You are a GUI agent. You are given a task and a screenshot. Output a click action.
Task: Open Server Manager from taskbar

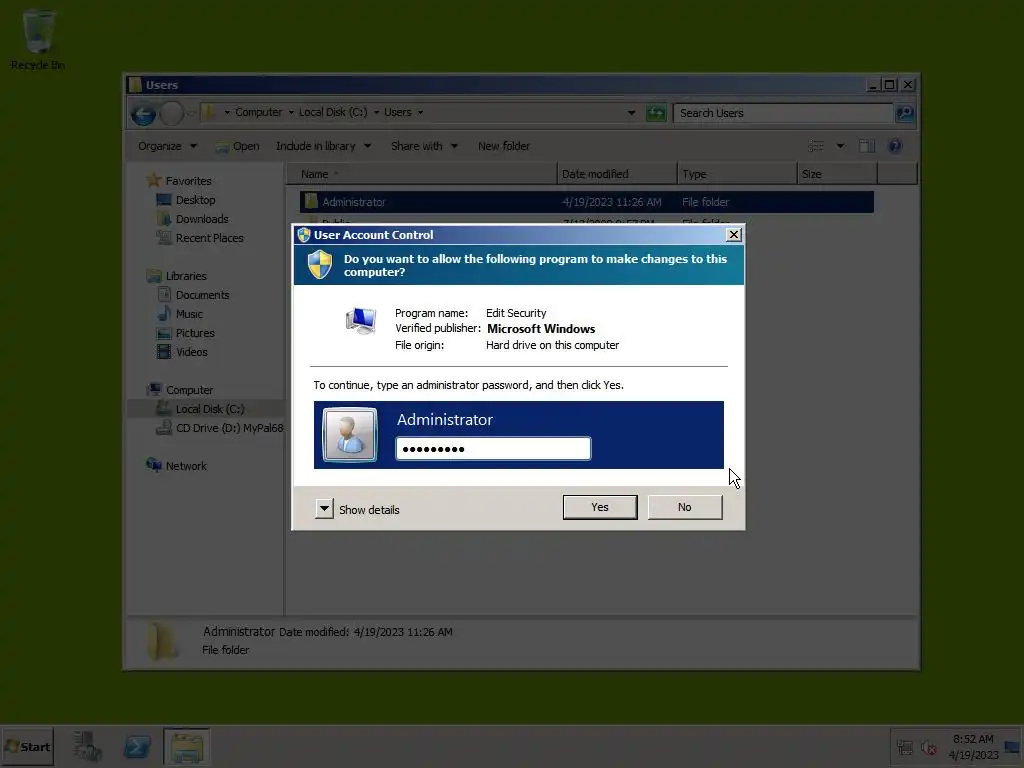pyautogui.click(x=87, y=746)
